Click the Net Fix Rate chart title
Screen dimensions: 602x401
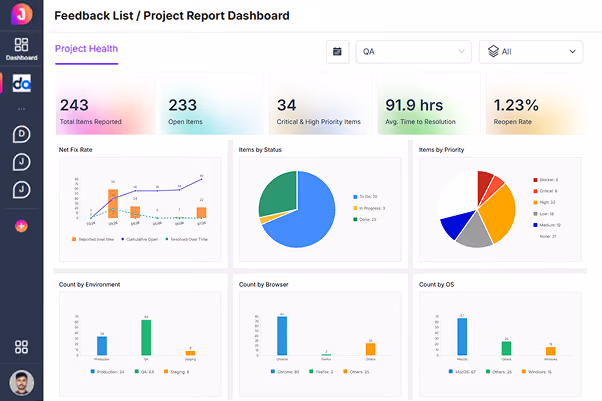(76, 150)
